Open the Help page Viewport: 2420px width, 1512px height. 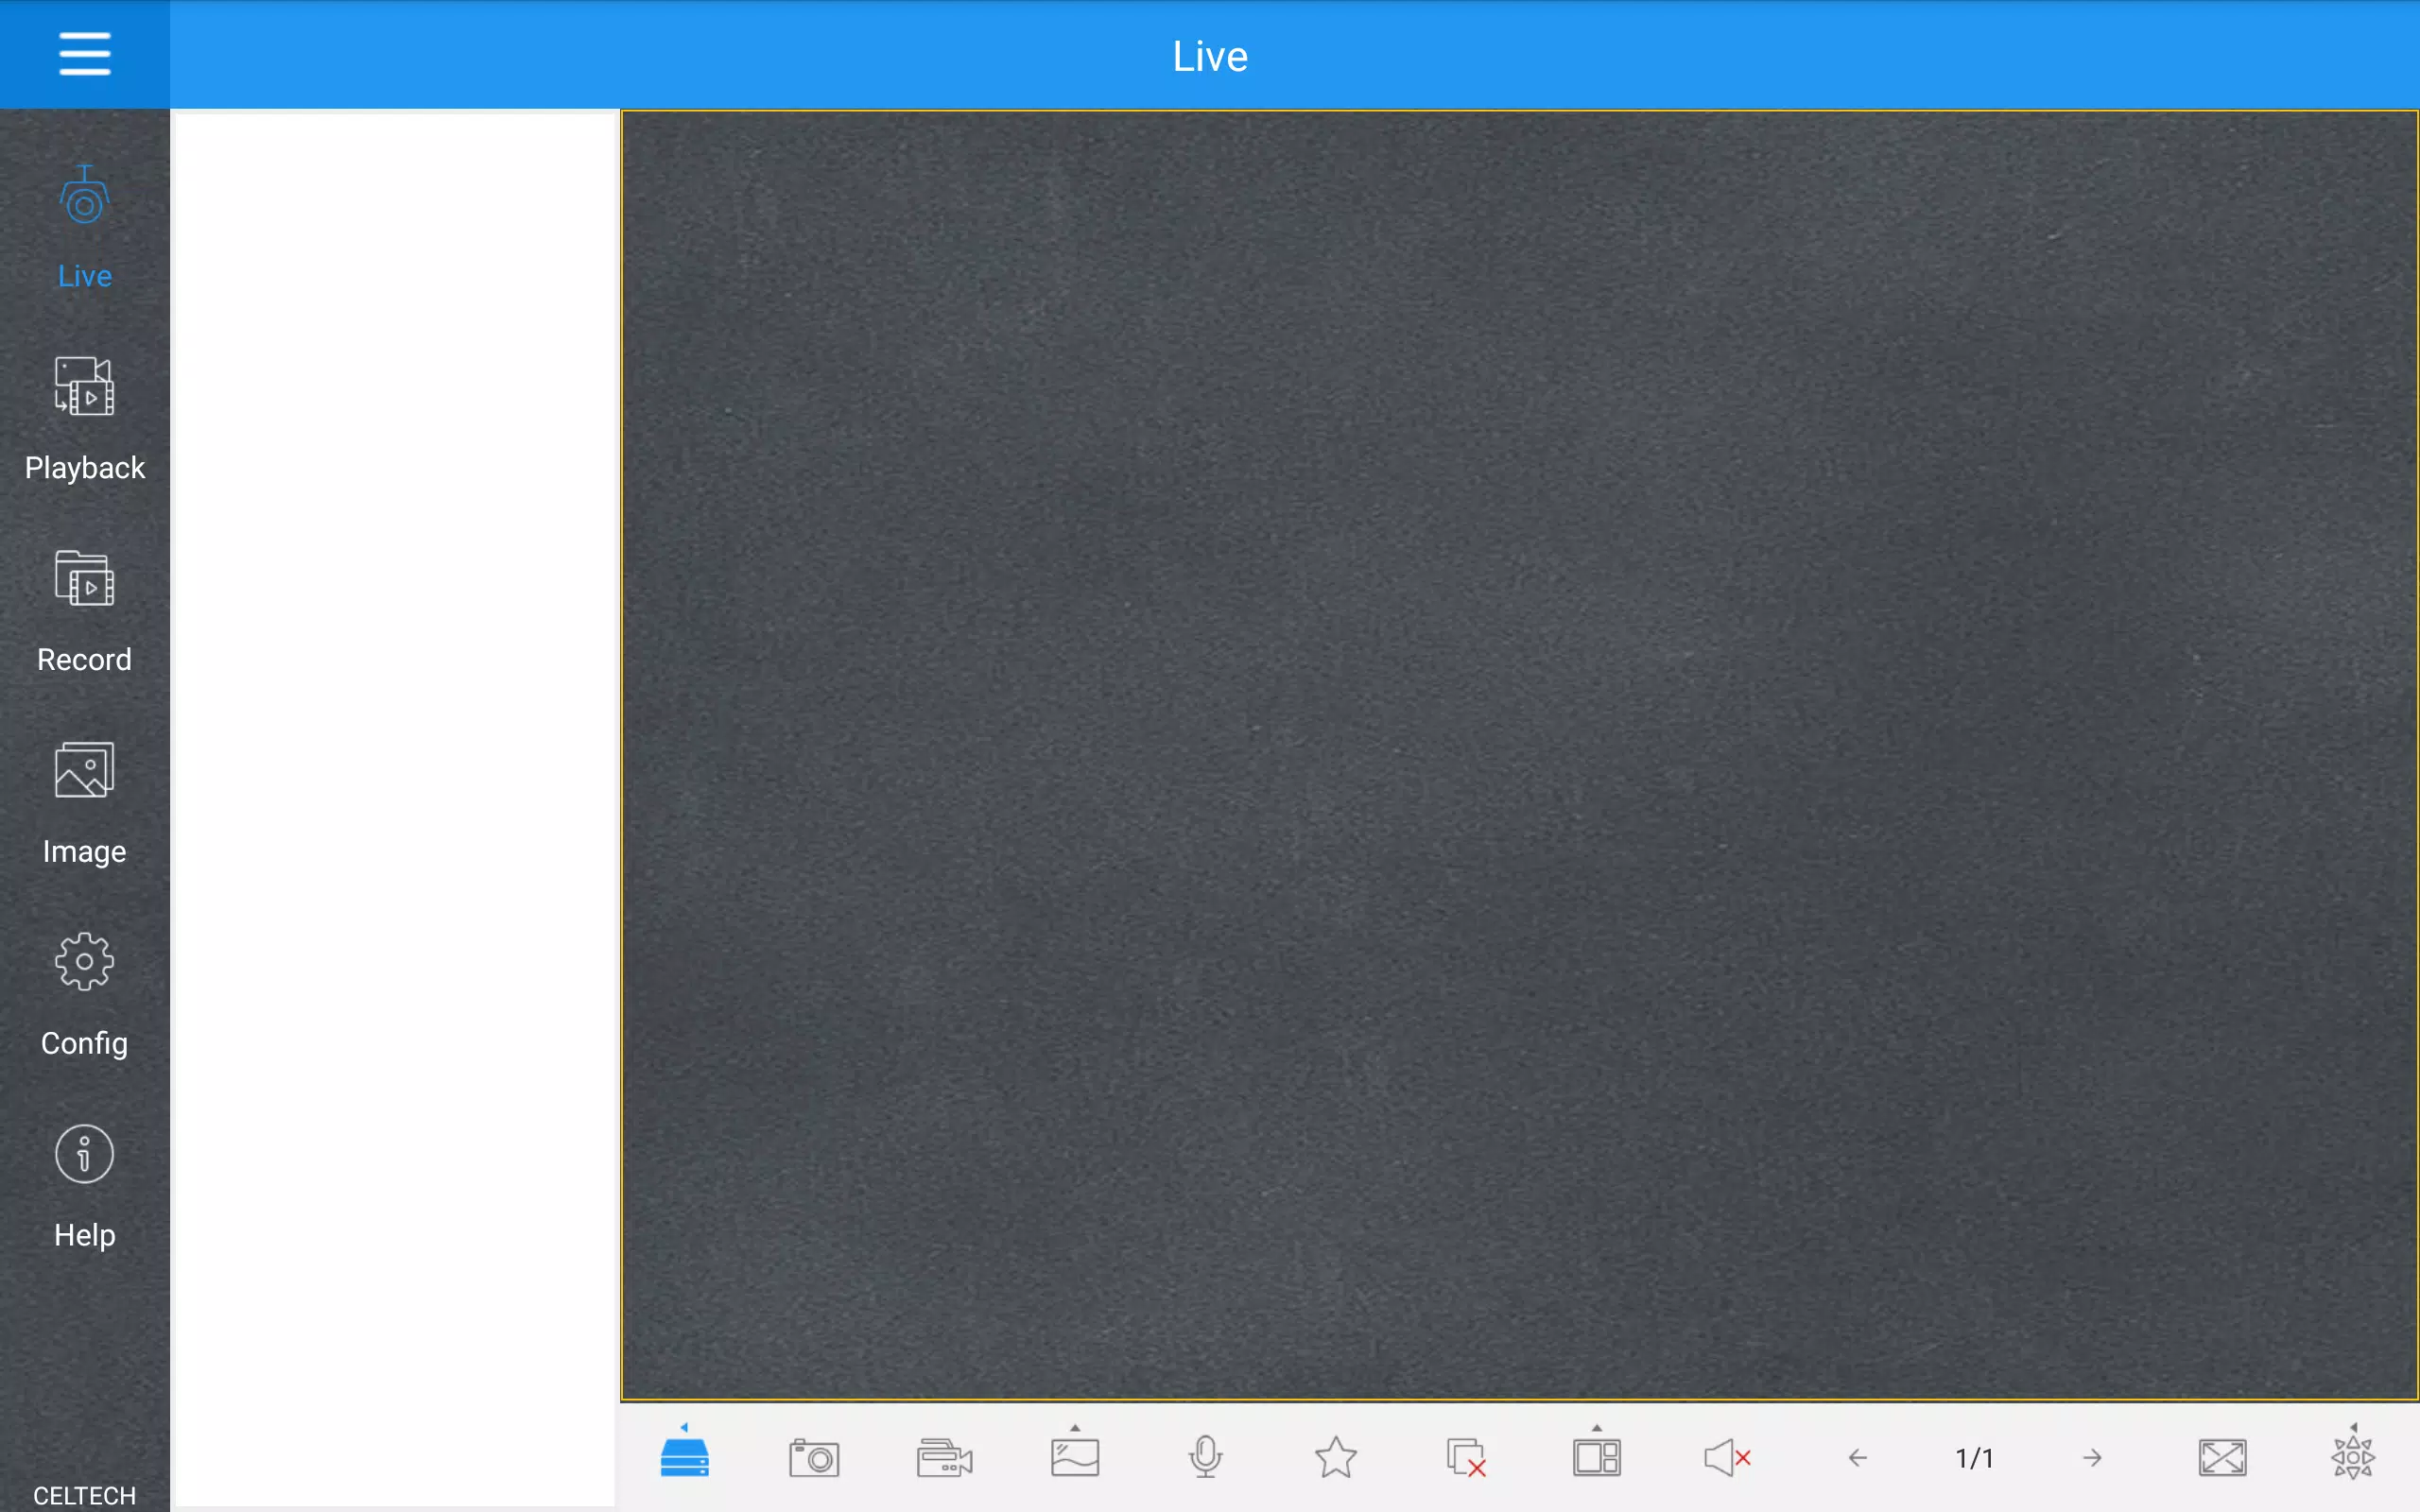84,1187
